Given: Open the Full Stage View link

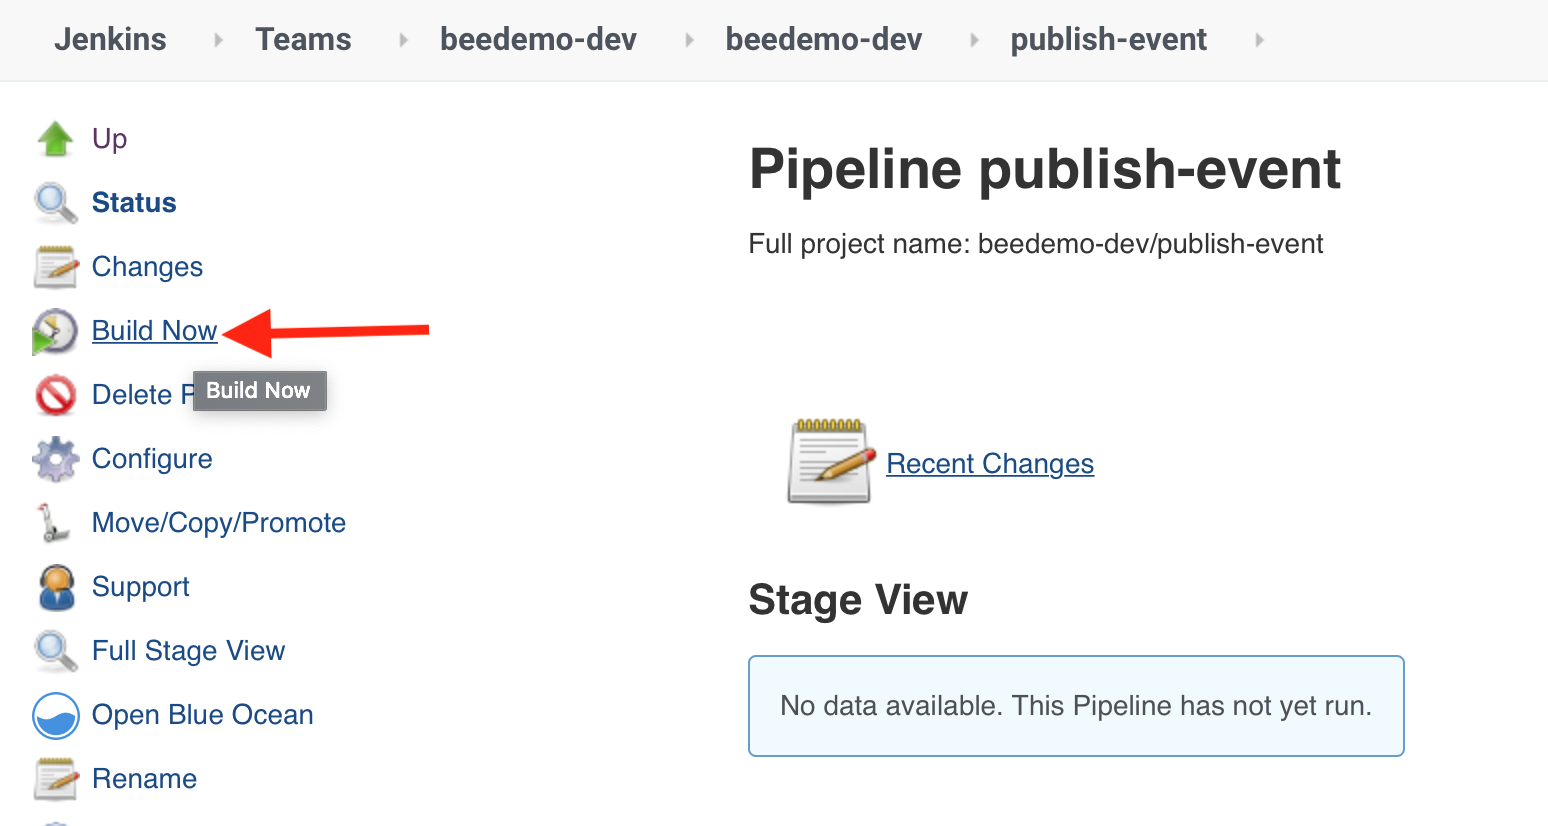Looking at the screenshot, I should coord(188,651).
